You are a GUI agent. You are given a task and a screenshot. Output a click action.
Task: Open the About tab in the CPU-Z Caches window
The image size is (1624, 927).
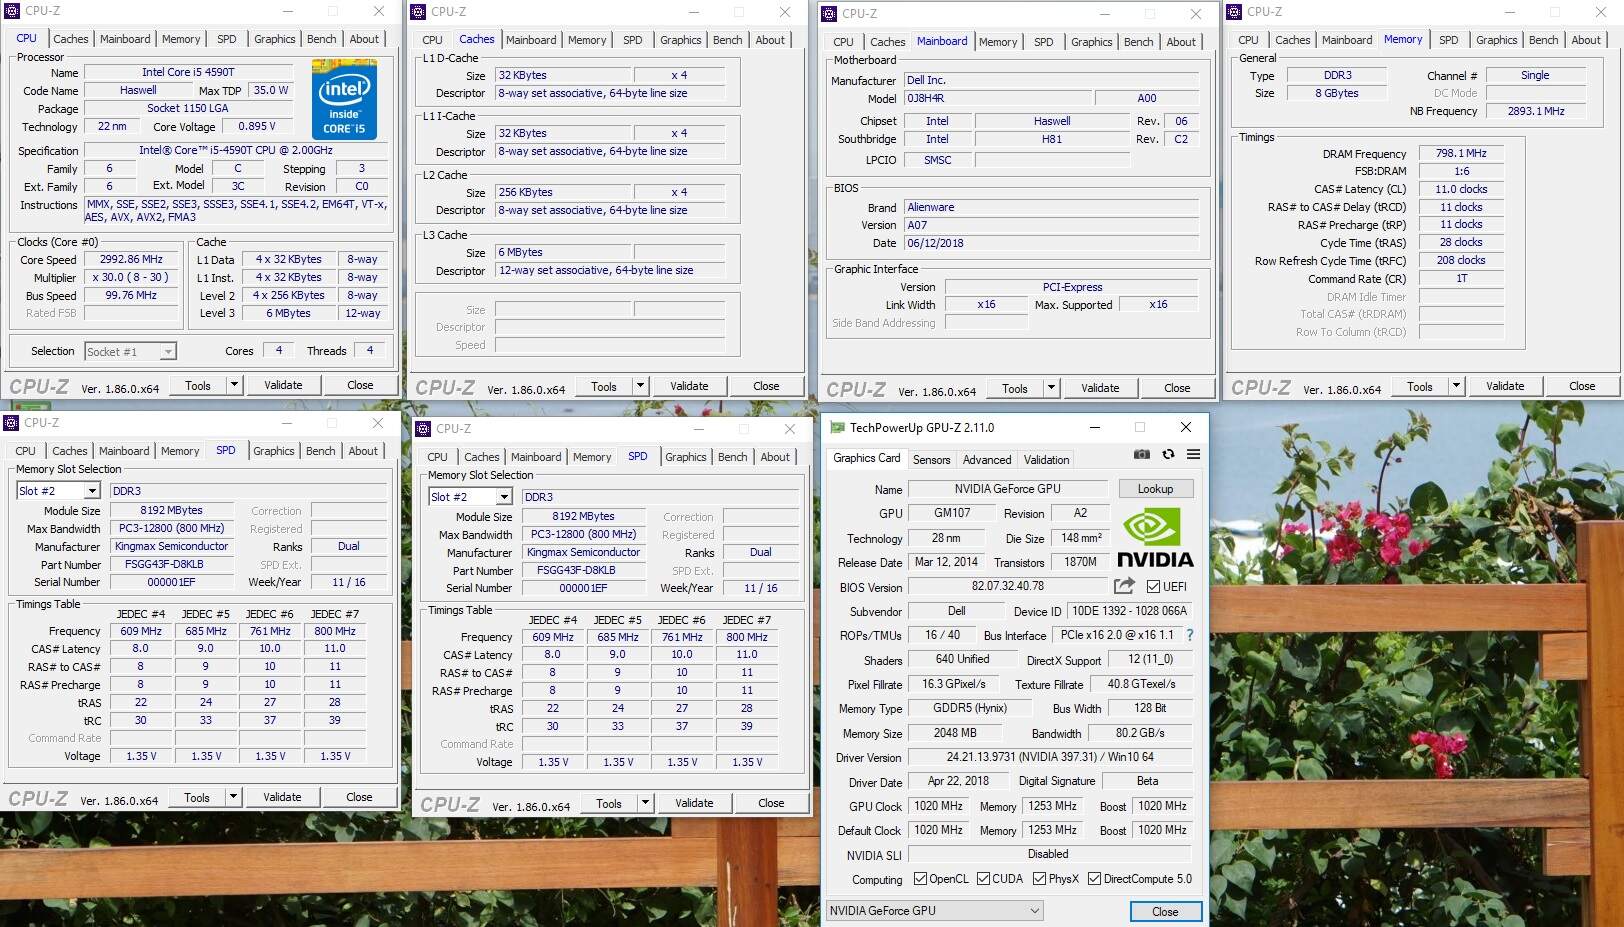click(770, 40)
